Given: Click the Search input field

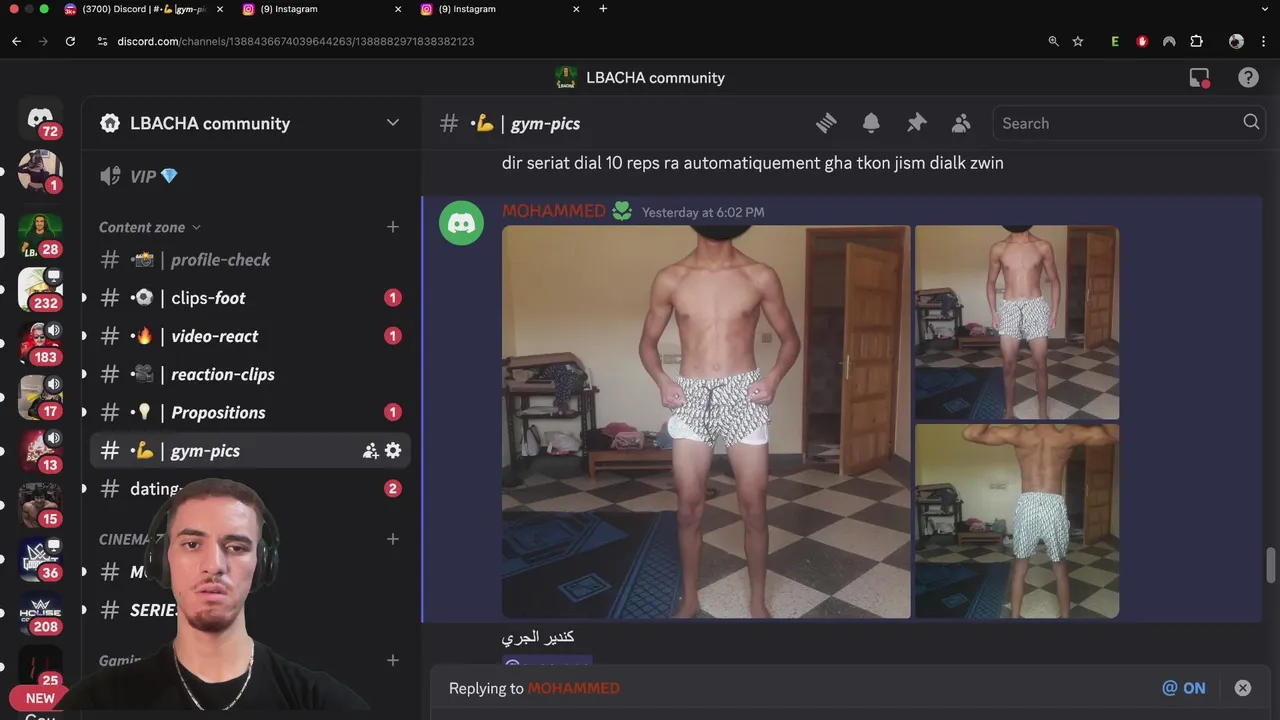Looking at the screenshot, I should click(1127, 123).
